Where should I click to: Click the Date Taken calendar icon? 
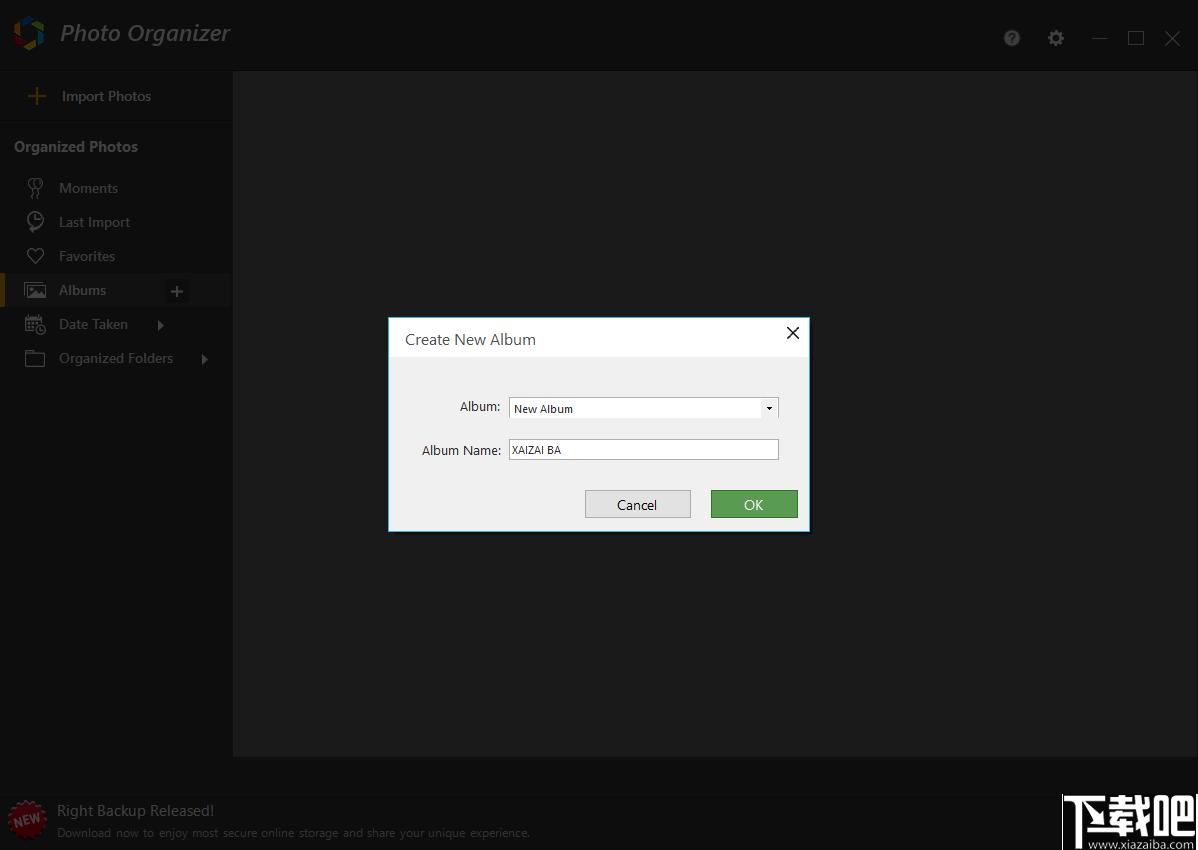click(x=35, y=325)
